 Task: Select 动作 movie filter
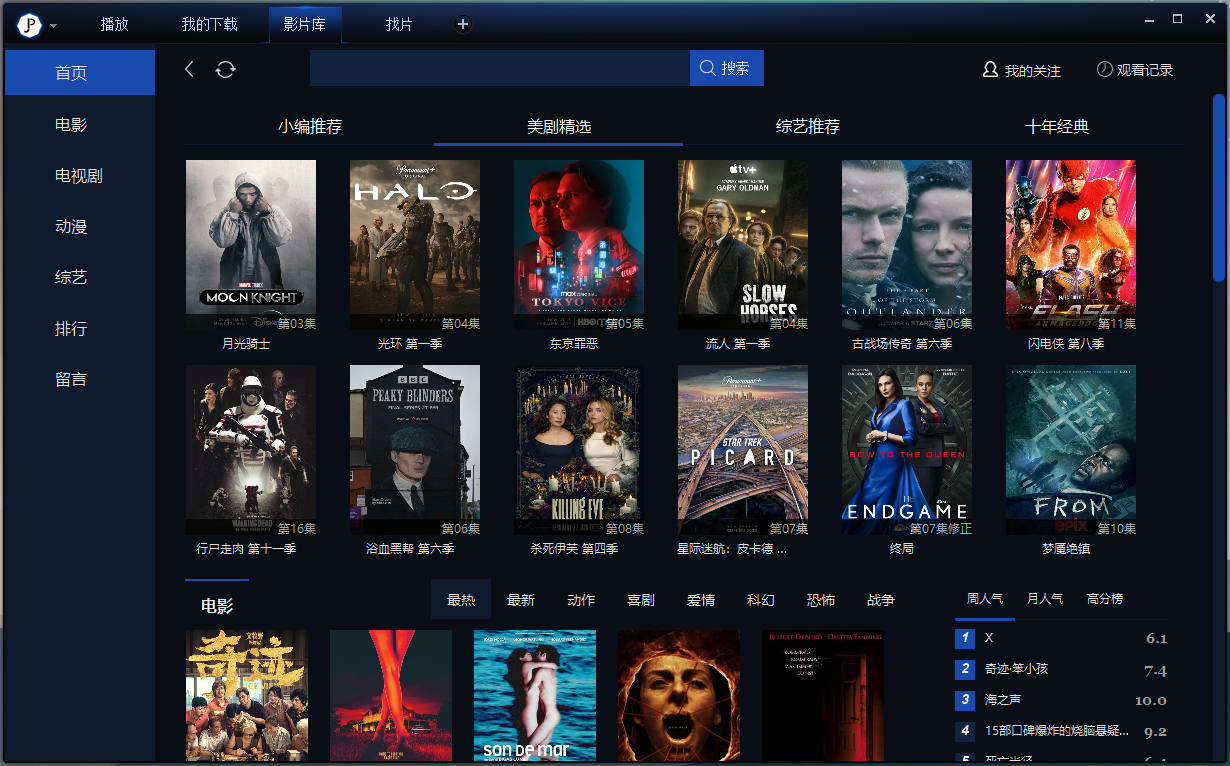coord(581,600)
